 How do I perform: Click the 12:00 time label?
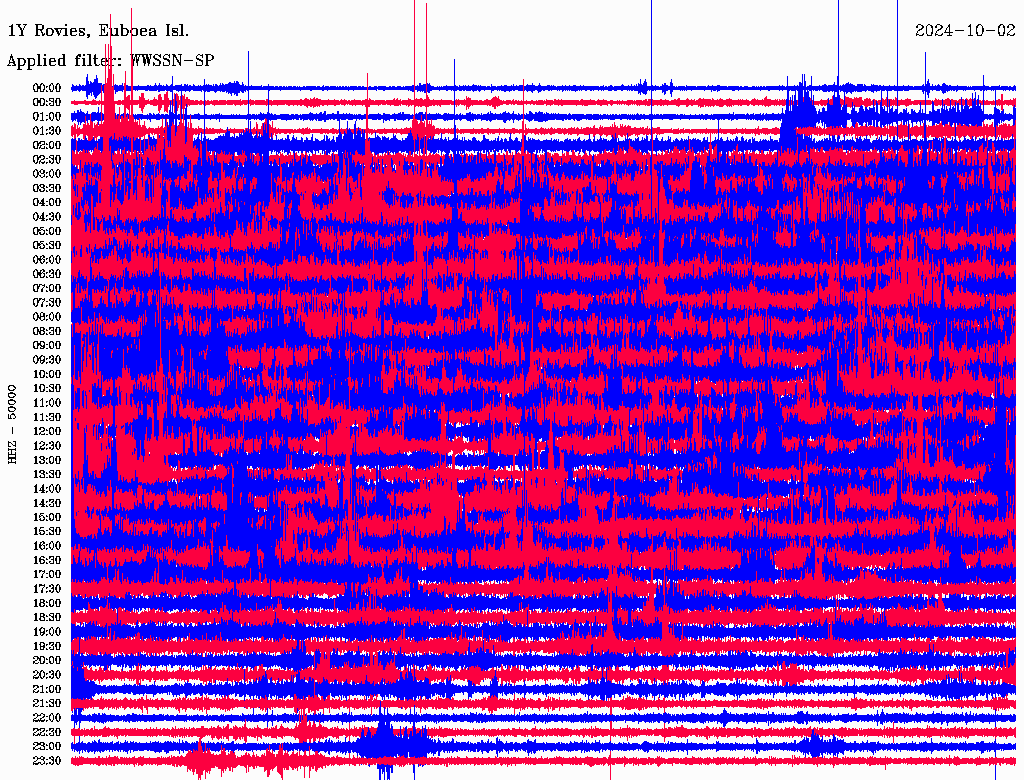(x=47, y=431)
